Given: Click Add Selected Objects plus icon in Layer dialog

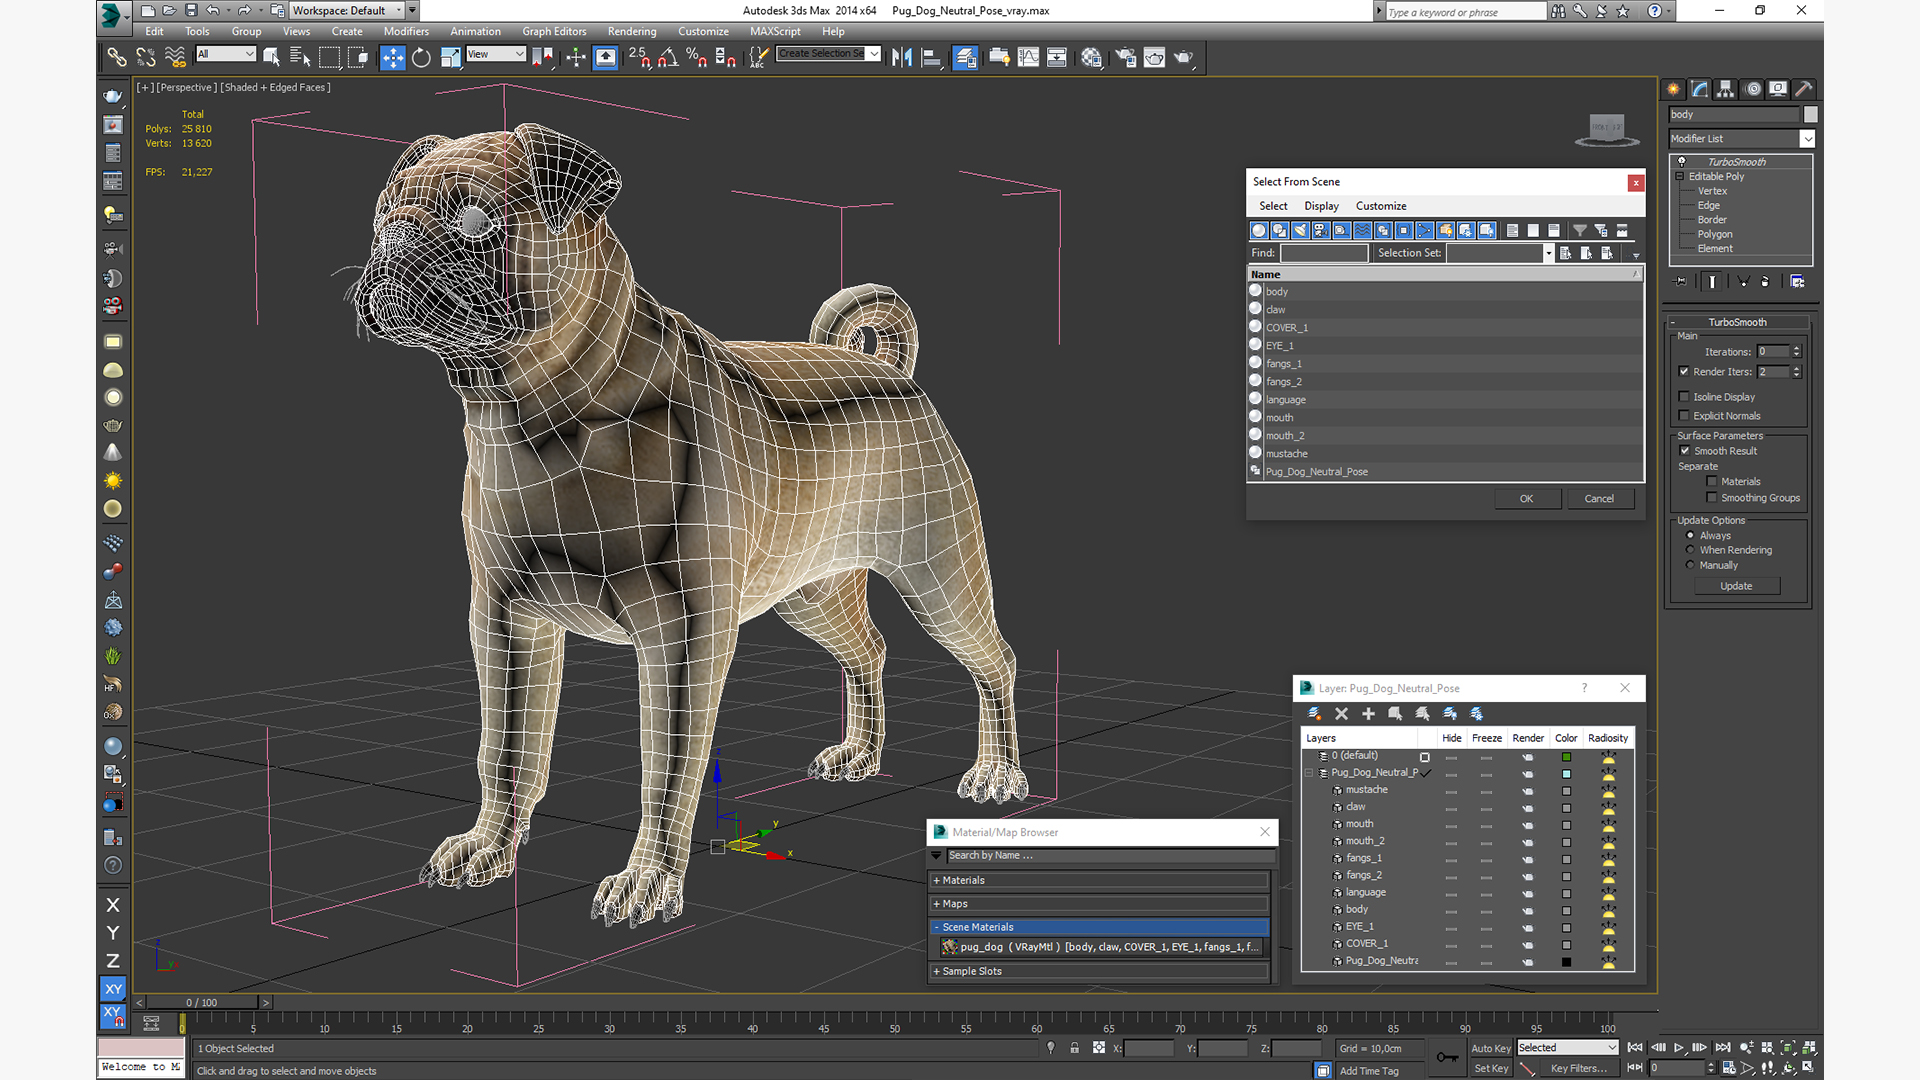Looking at the screenshot, I should point(1369,714).
